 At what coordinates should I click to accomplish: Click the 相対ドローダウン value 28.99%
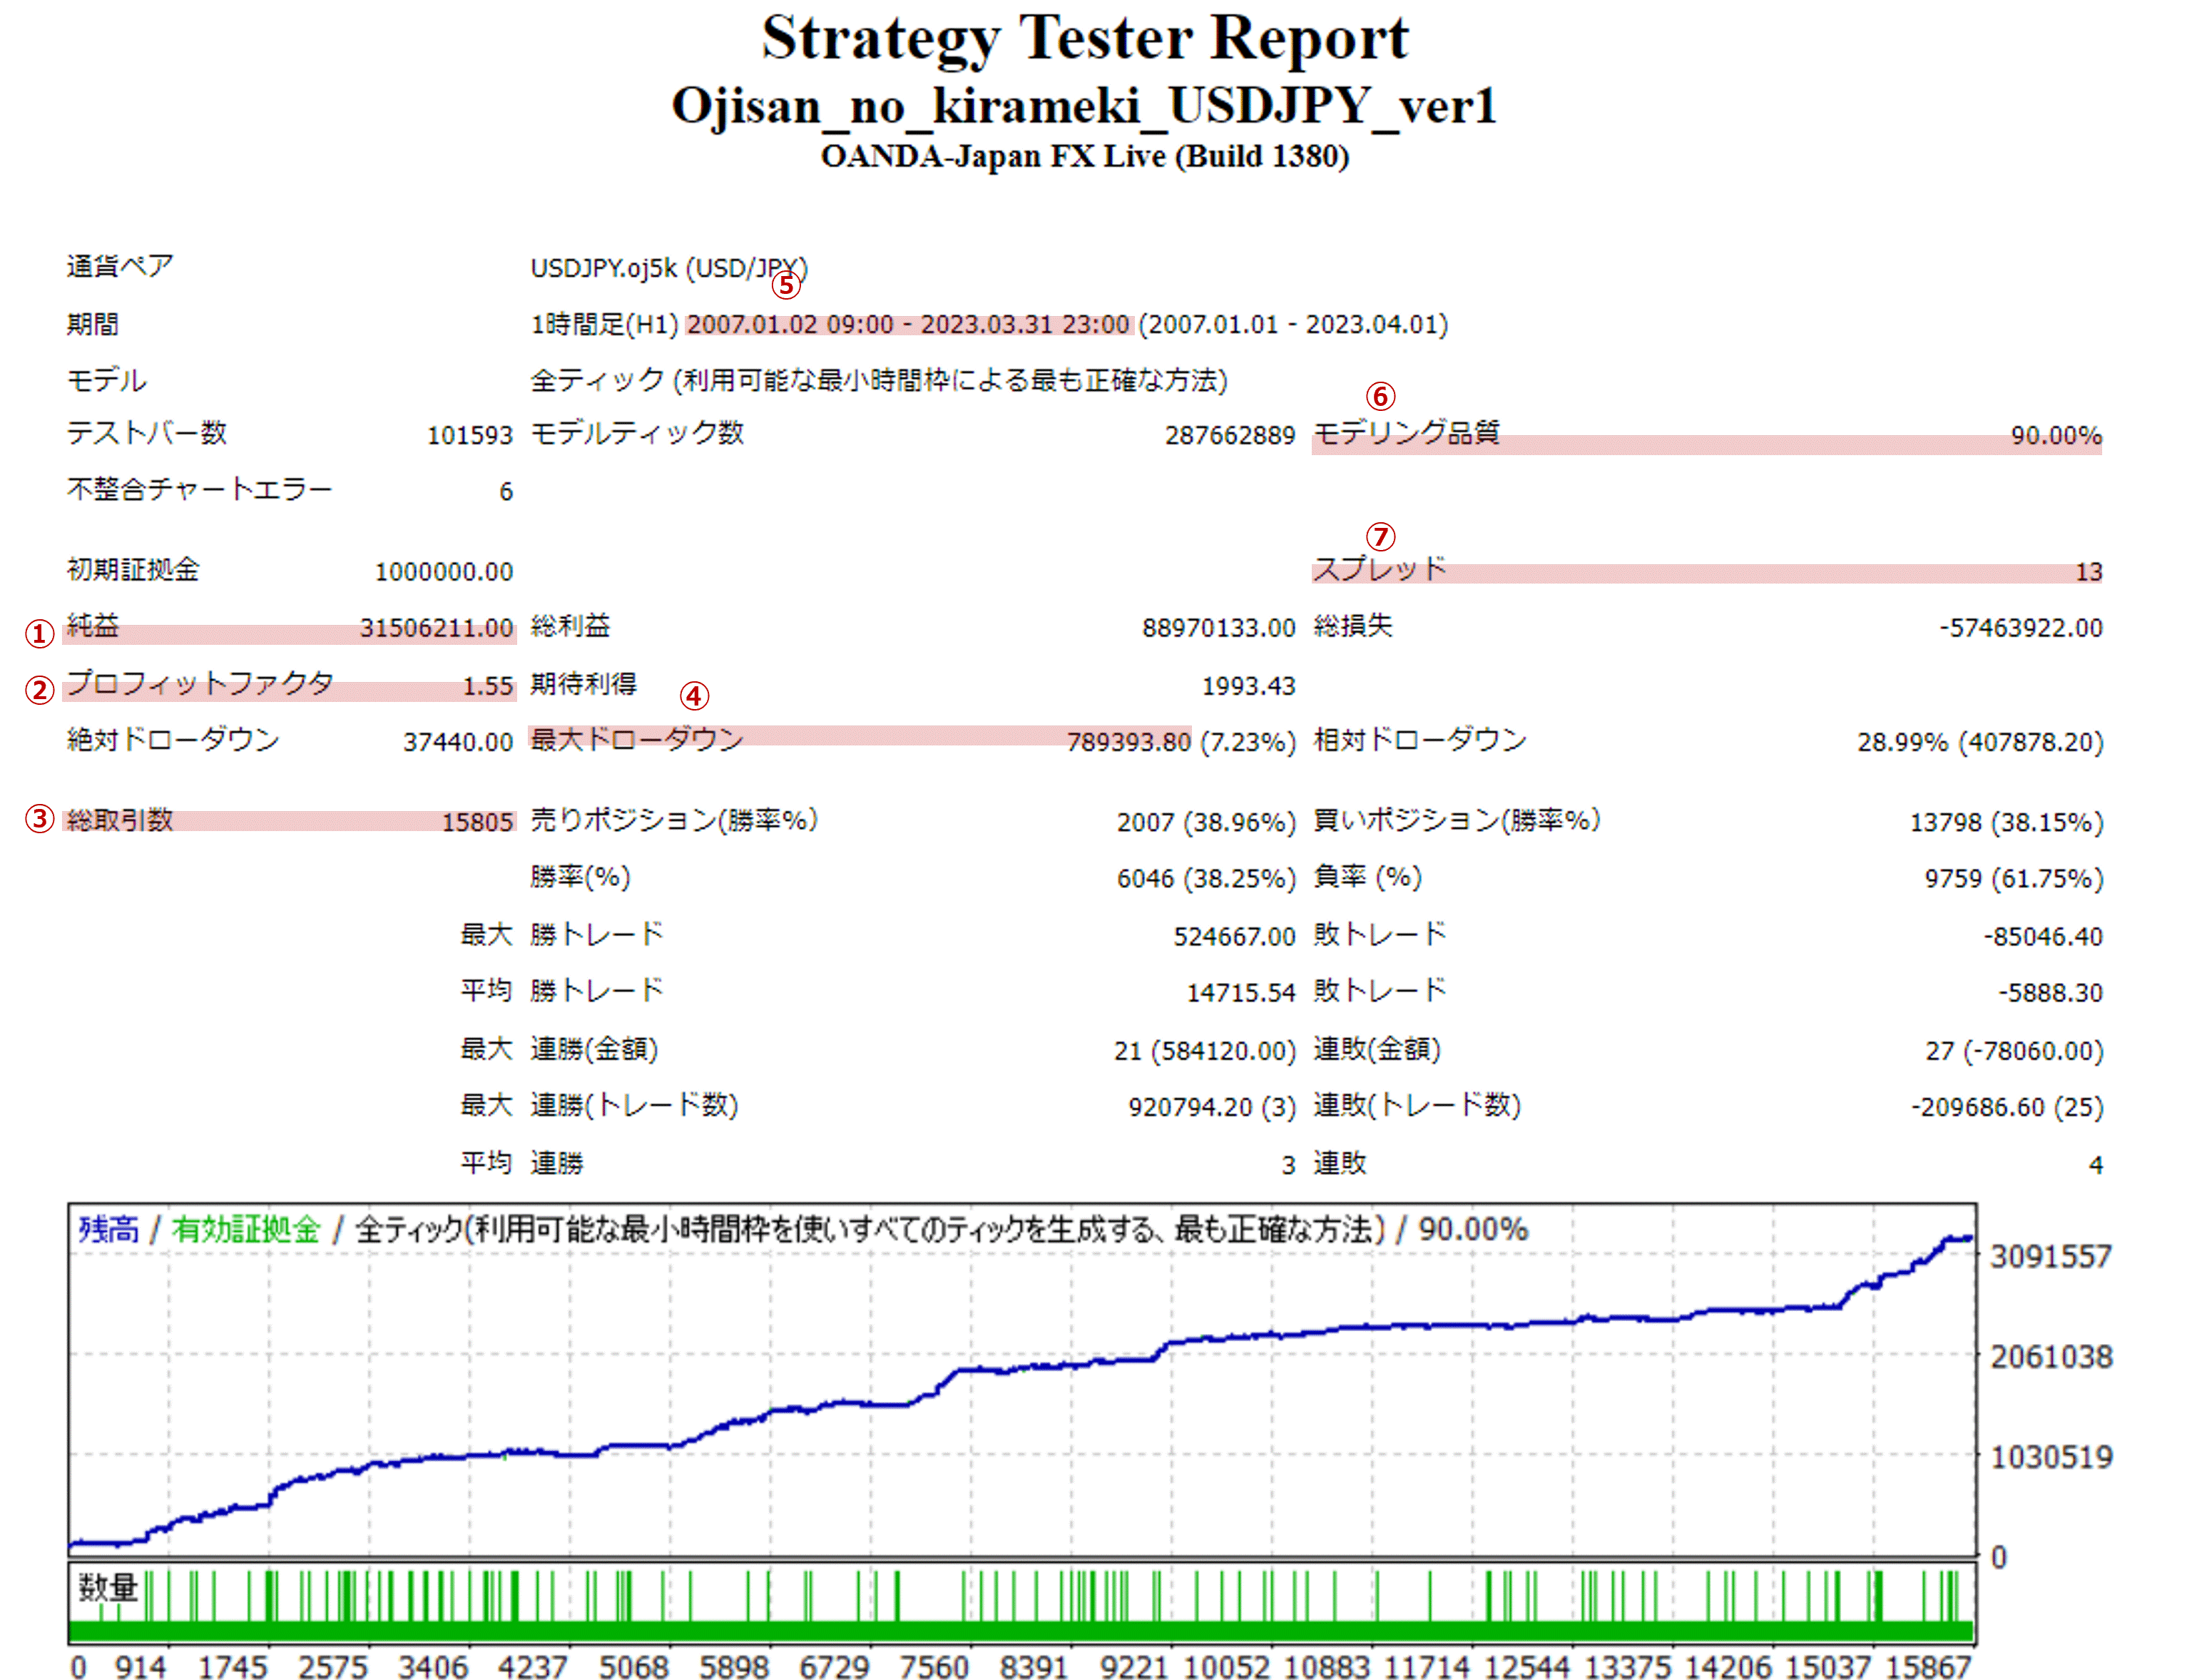click(x=1902, y=742)
